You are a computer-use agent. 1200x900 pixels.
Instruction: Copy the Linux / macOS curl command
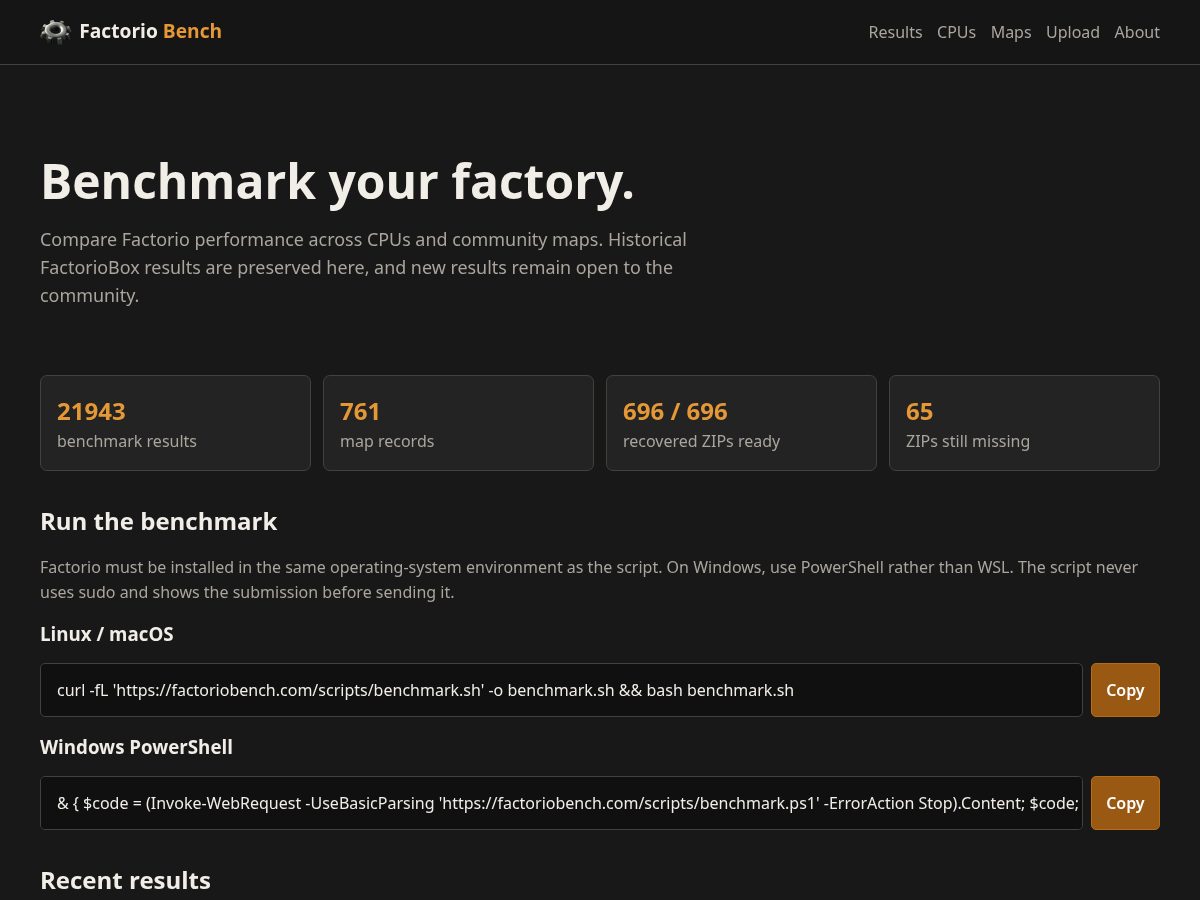tap(1125, 690)
